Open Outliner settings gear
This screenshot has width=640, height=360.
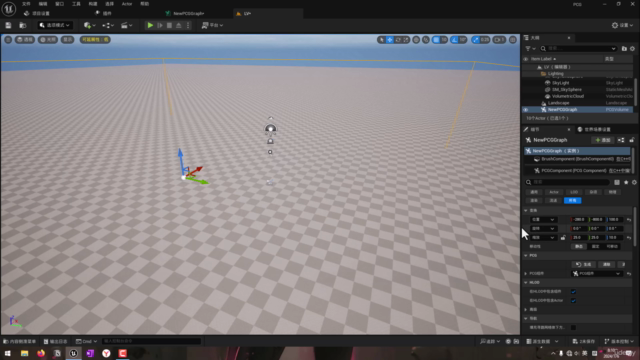[632, 49]
